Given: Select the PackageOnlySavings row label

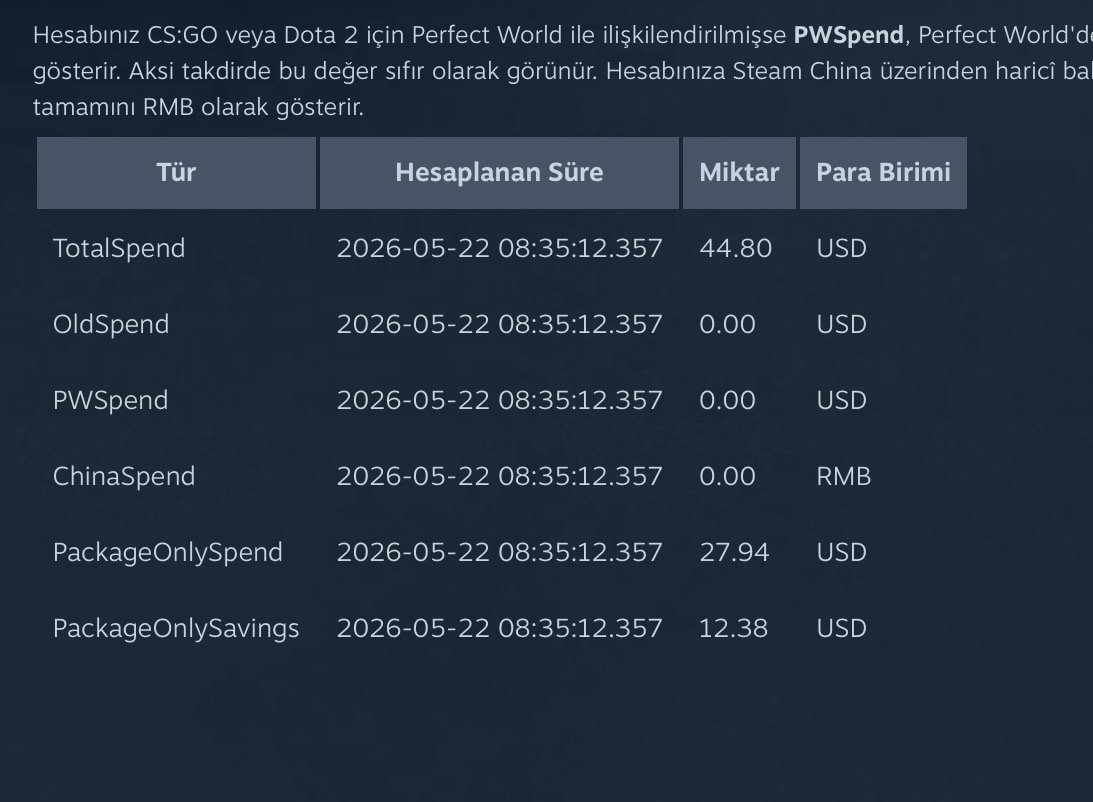Looking at the screenshot, I should (x=176, y=629).
